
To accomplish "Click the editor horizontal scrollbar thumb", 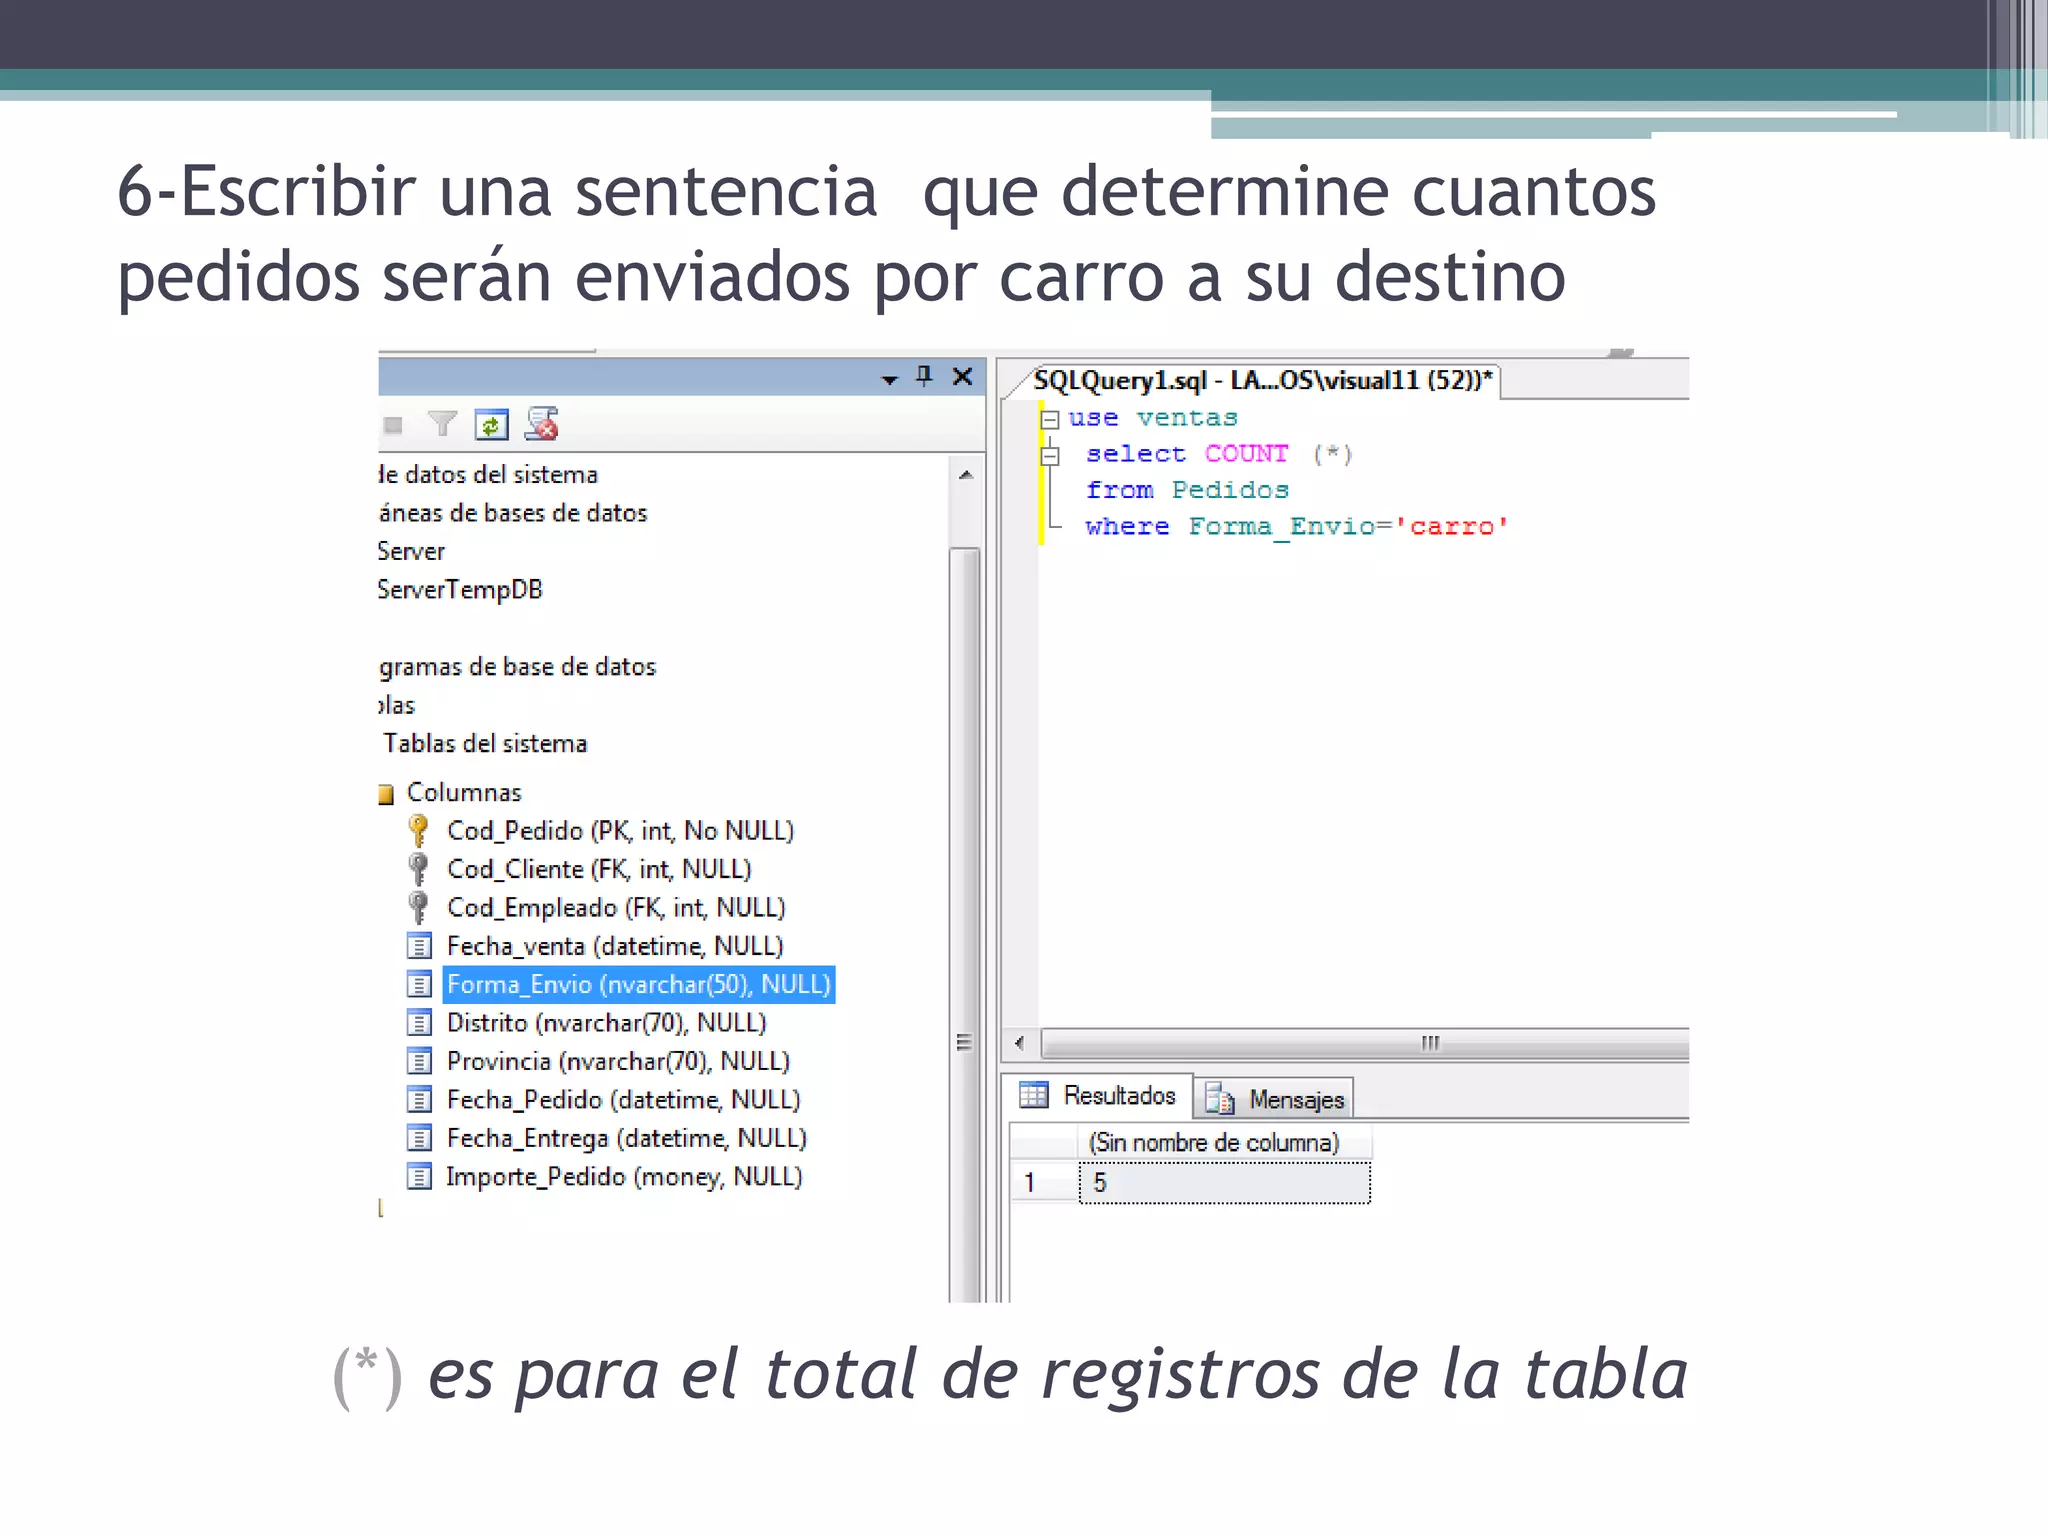I will click(1365, 1043).
